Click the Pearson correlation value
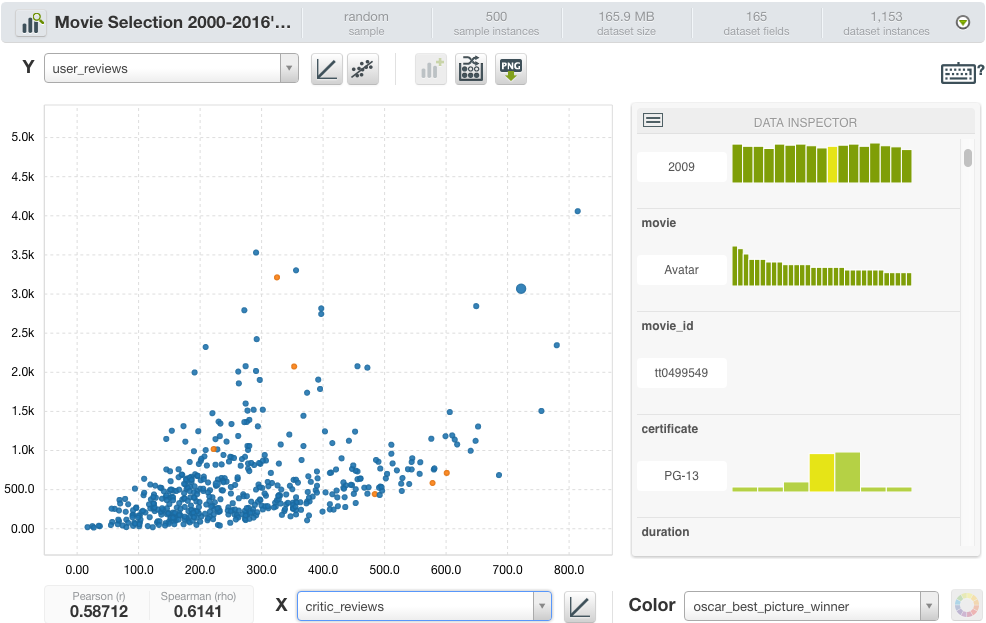The image size is (986, 623). pos(99,611)
